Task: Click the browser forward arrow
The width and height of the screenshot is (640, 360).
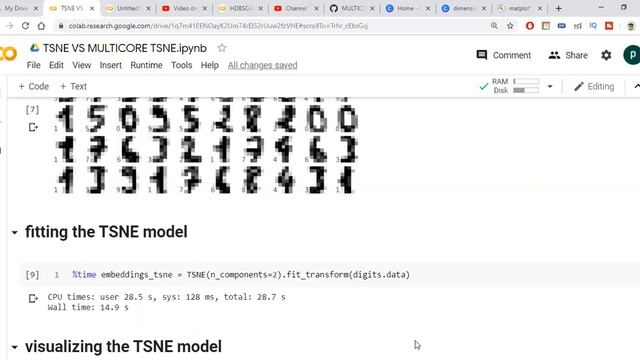Action: pyautogui.click(x=9, y=26)
